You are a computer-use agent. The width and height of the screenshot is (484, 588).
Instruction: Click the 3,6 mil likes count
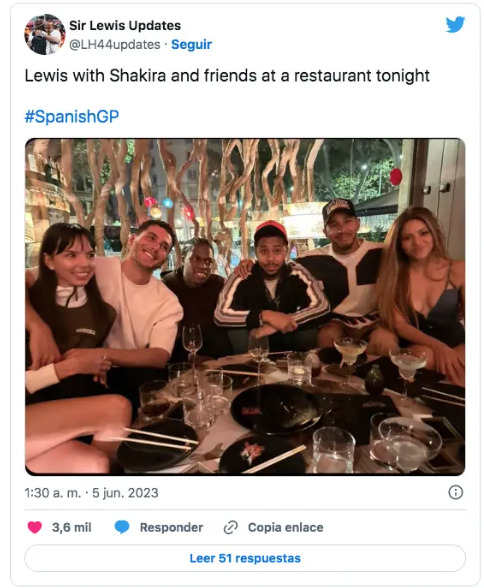72,527
